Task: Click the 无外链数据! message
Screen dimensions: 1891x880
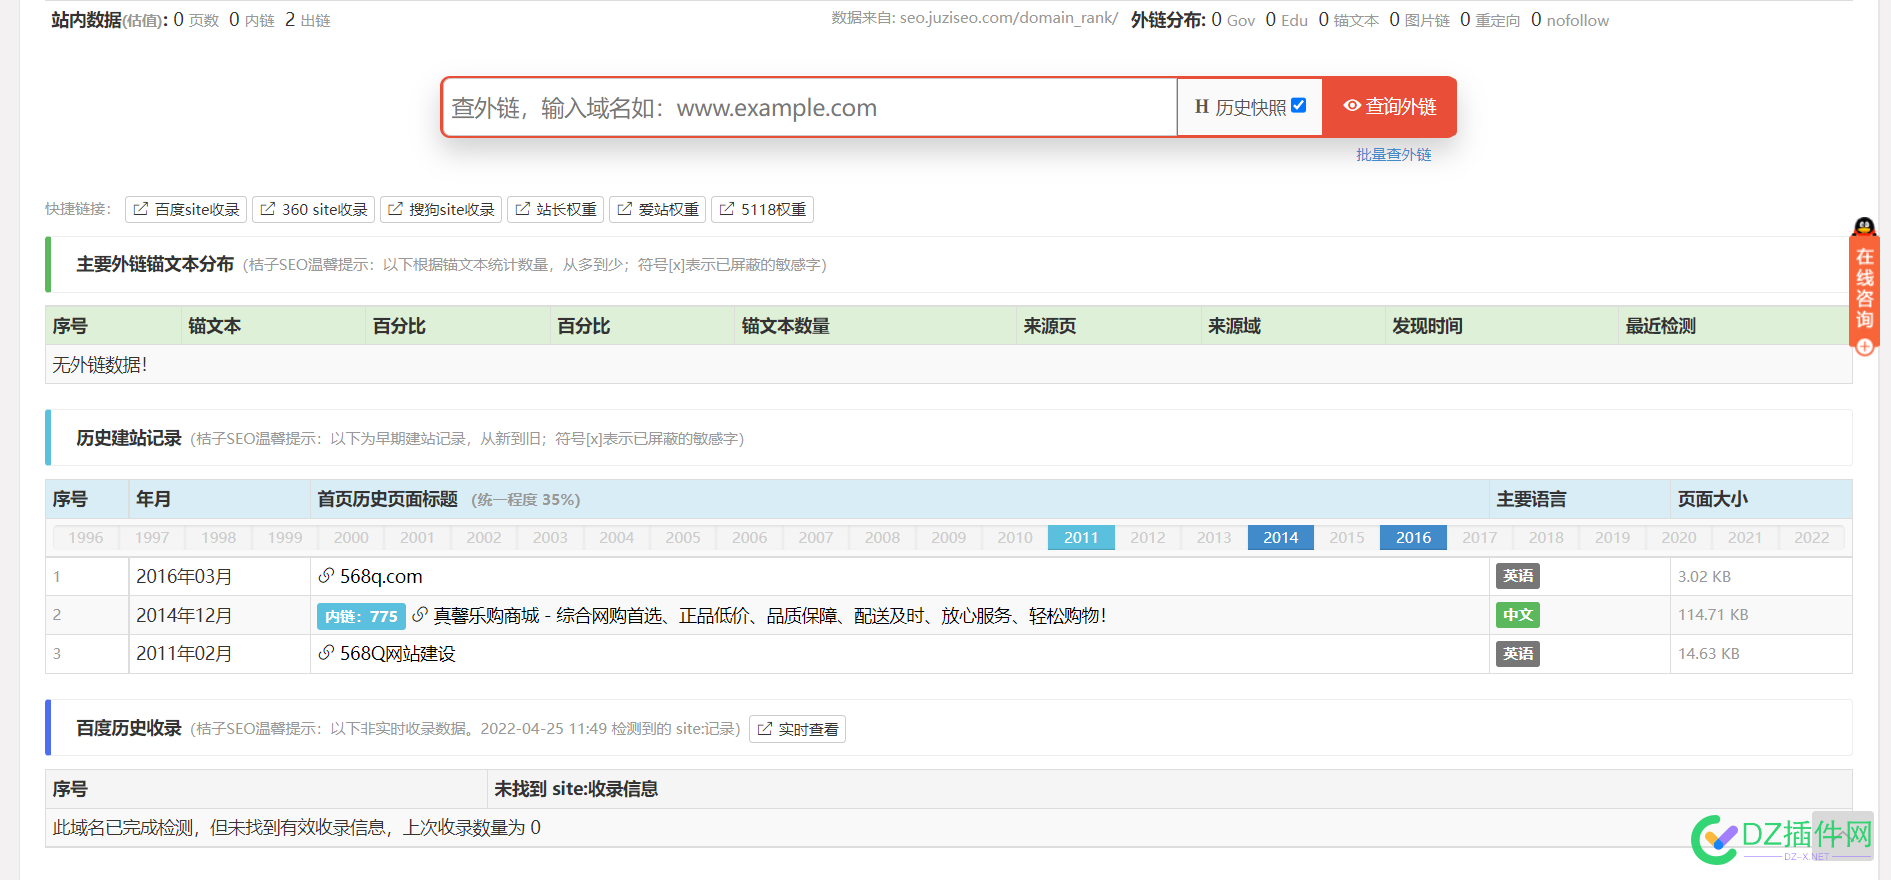Action: point(100,365)
